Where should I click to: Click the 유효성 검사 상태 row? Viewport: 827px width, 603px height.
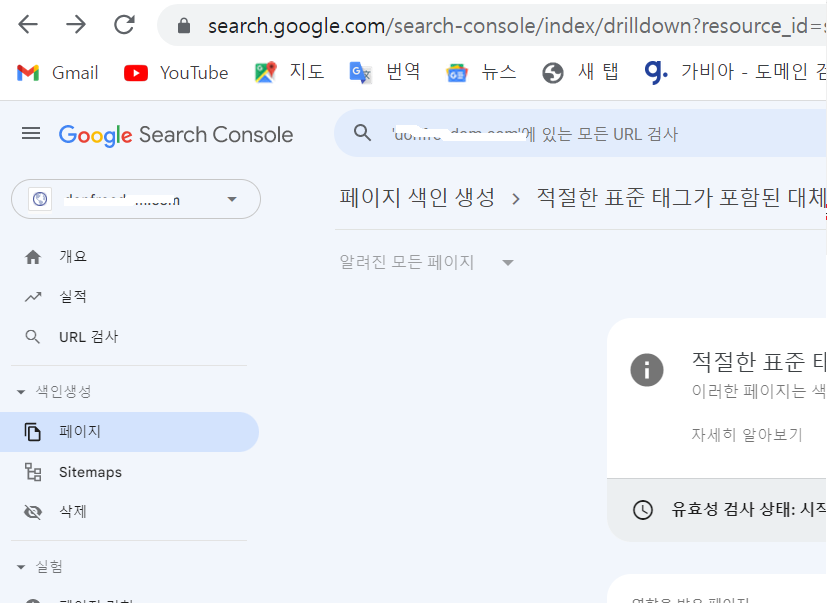(717, 510)
